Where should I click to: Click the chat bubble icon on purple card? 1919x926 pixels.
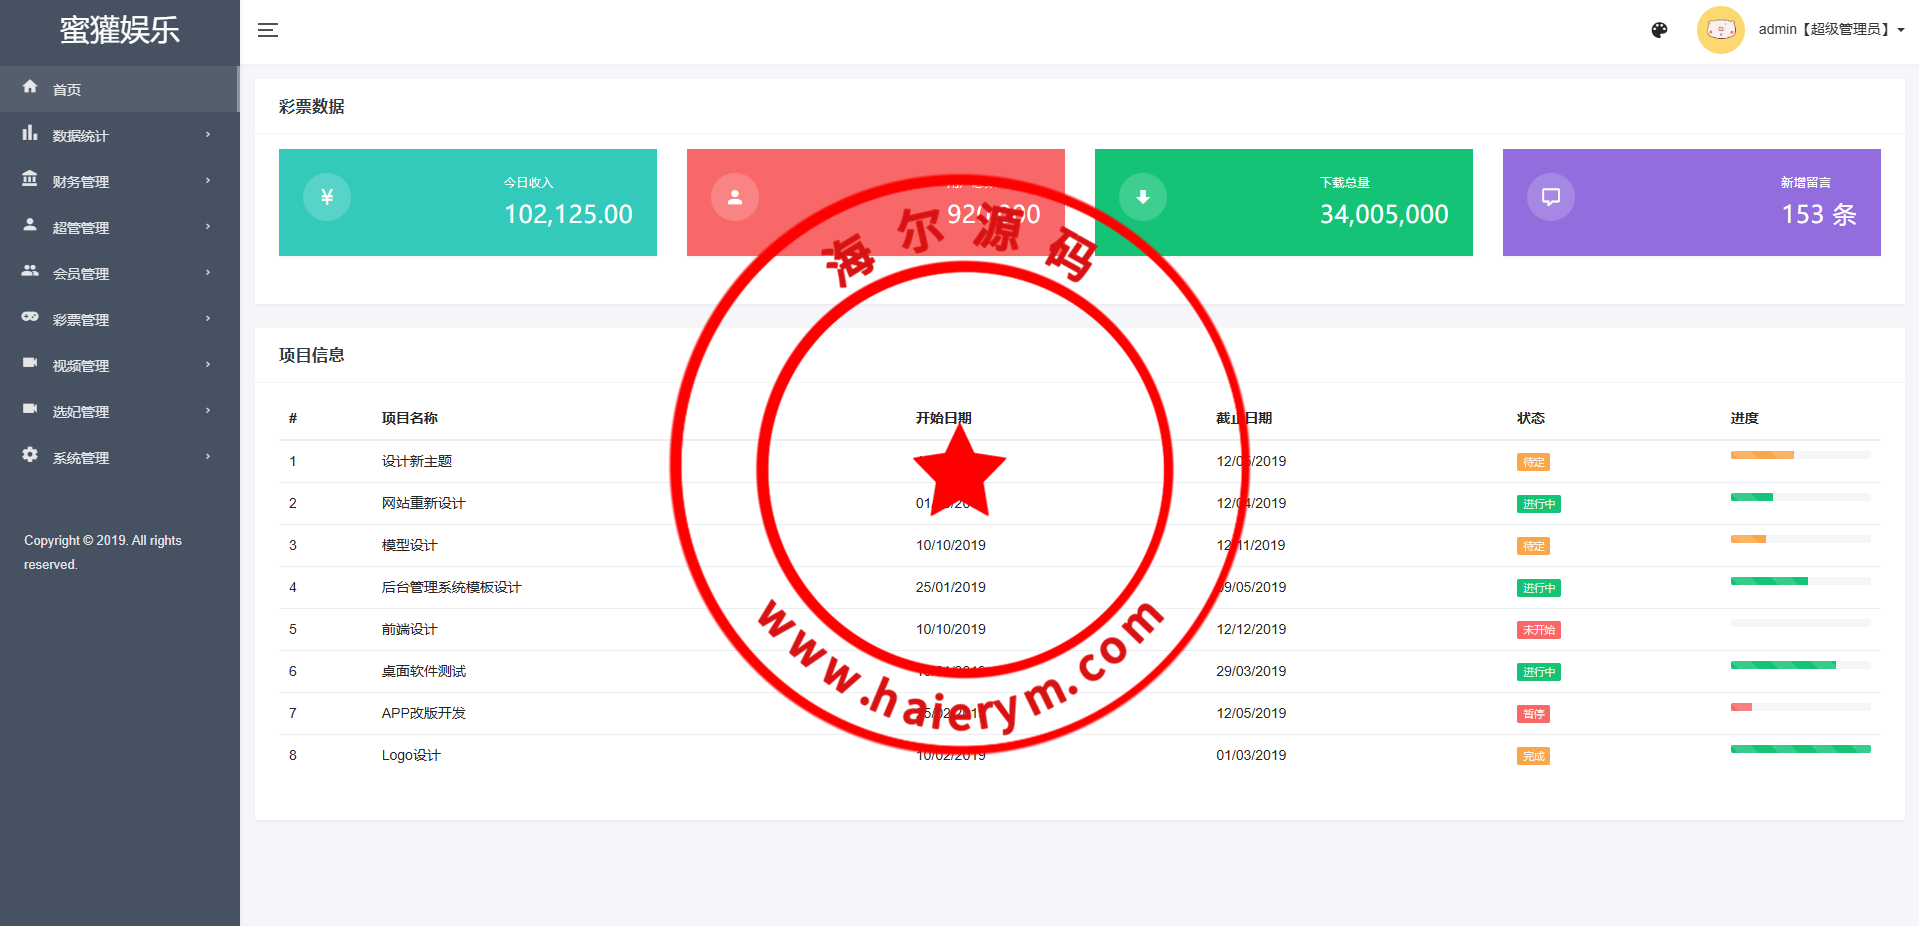point(1550,197)
